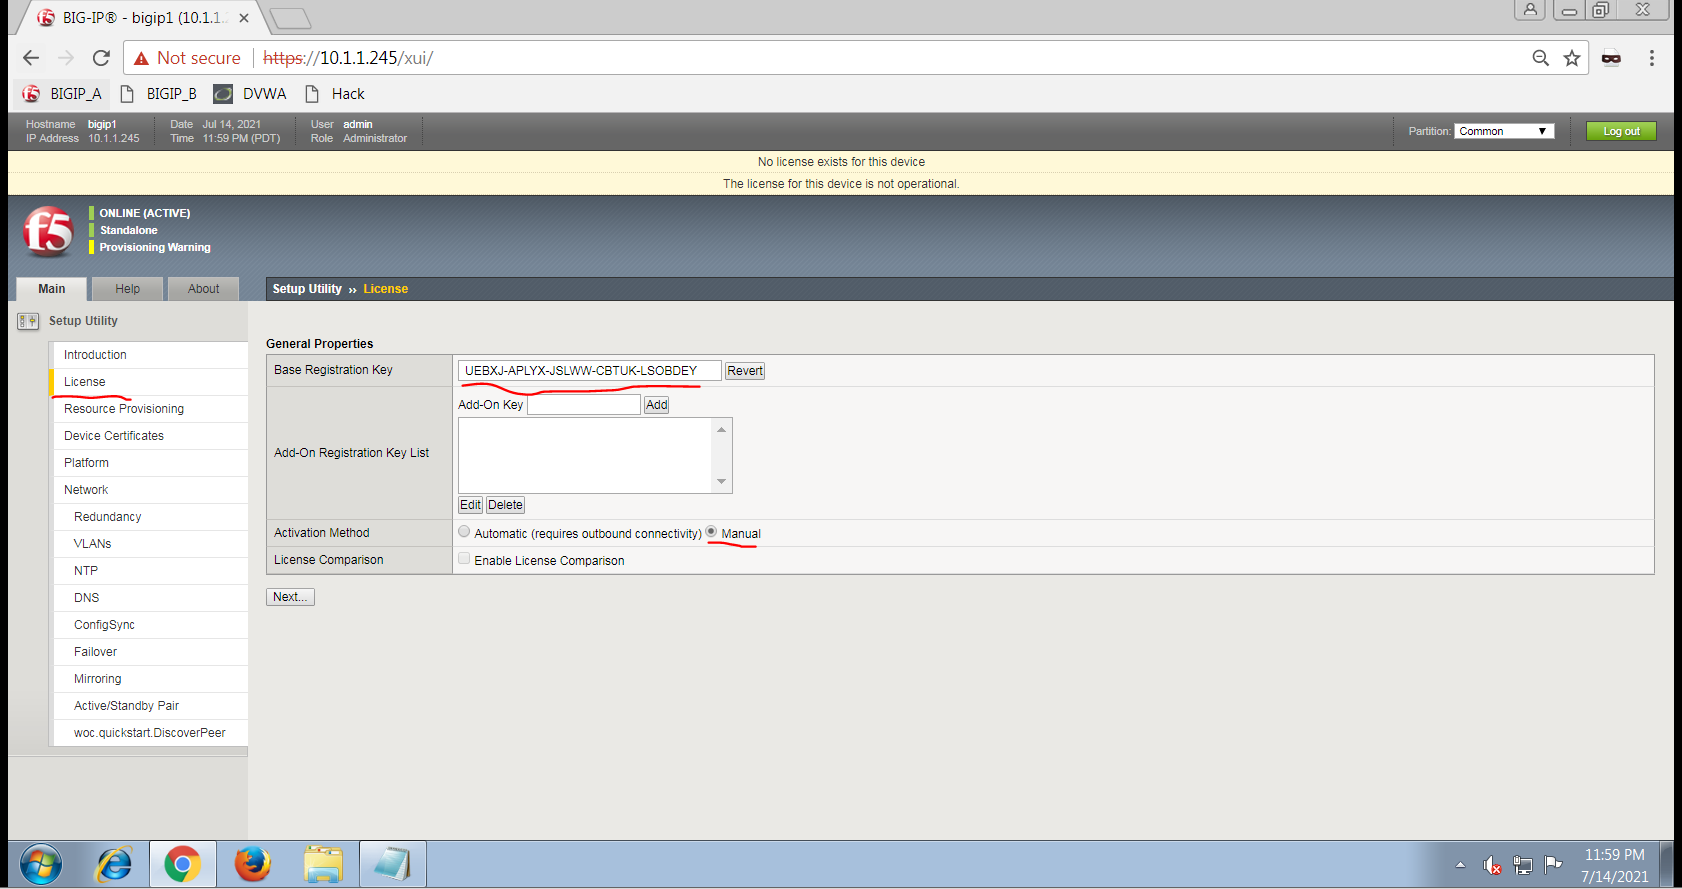Open the zoom magnifier icon in address bar

tap(1541, 58)
